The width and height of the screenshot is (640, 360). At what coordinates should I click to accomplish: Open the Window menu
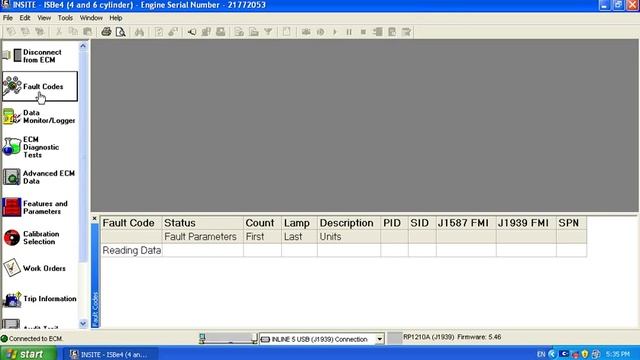pyautogui.click(x=91, y=18)
